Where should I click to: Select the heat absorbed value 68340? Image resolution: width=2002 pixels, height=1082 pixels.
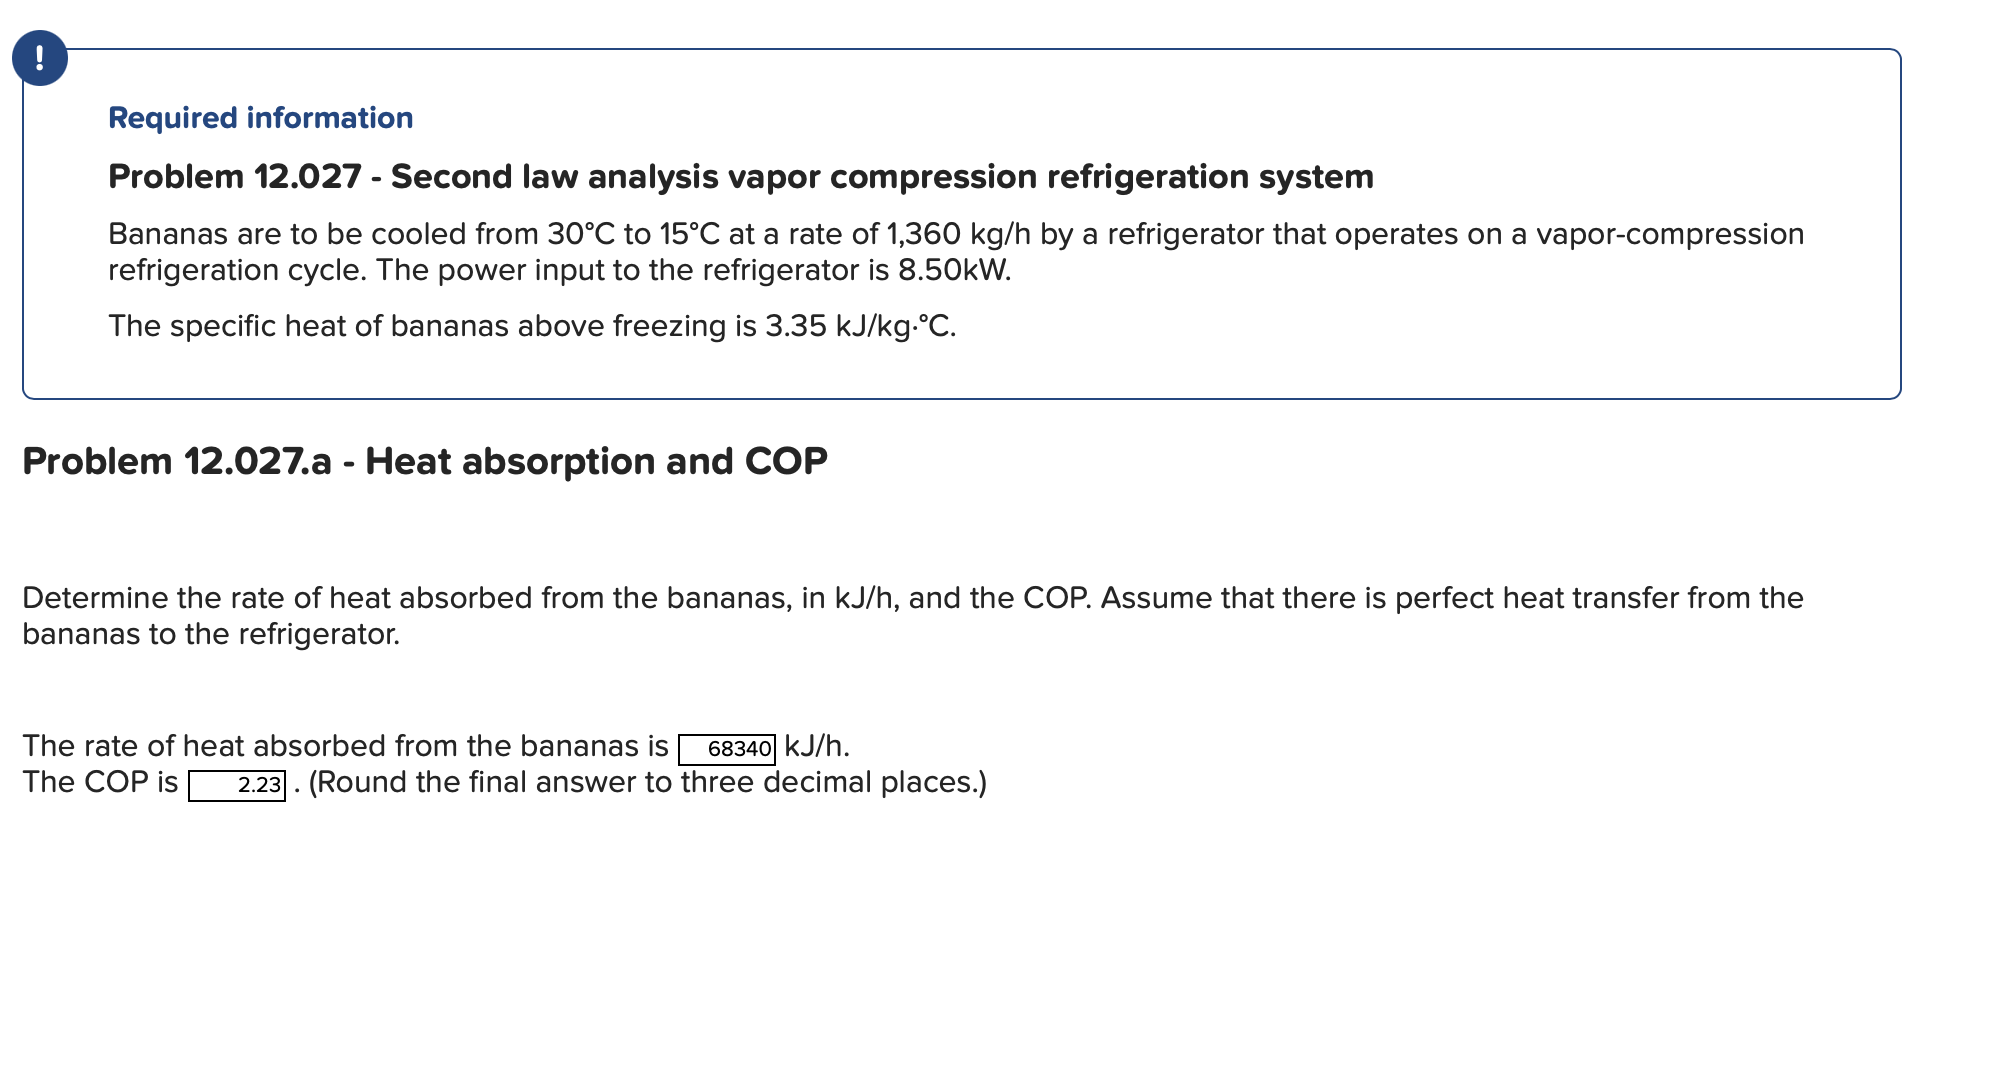click(738, 746)
